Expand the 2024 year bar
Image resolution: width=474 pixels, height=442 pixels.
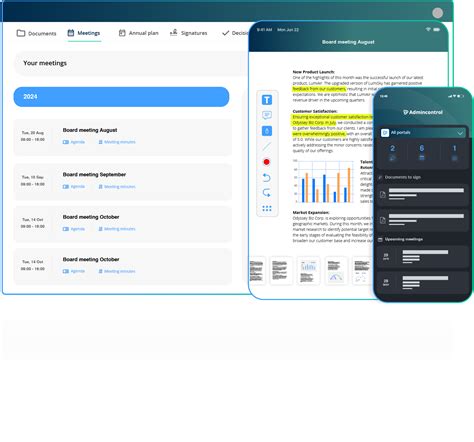(x=121, y=97)
